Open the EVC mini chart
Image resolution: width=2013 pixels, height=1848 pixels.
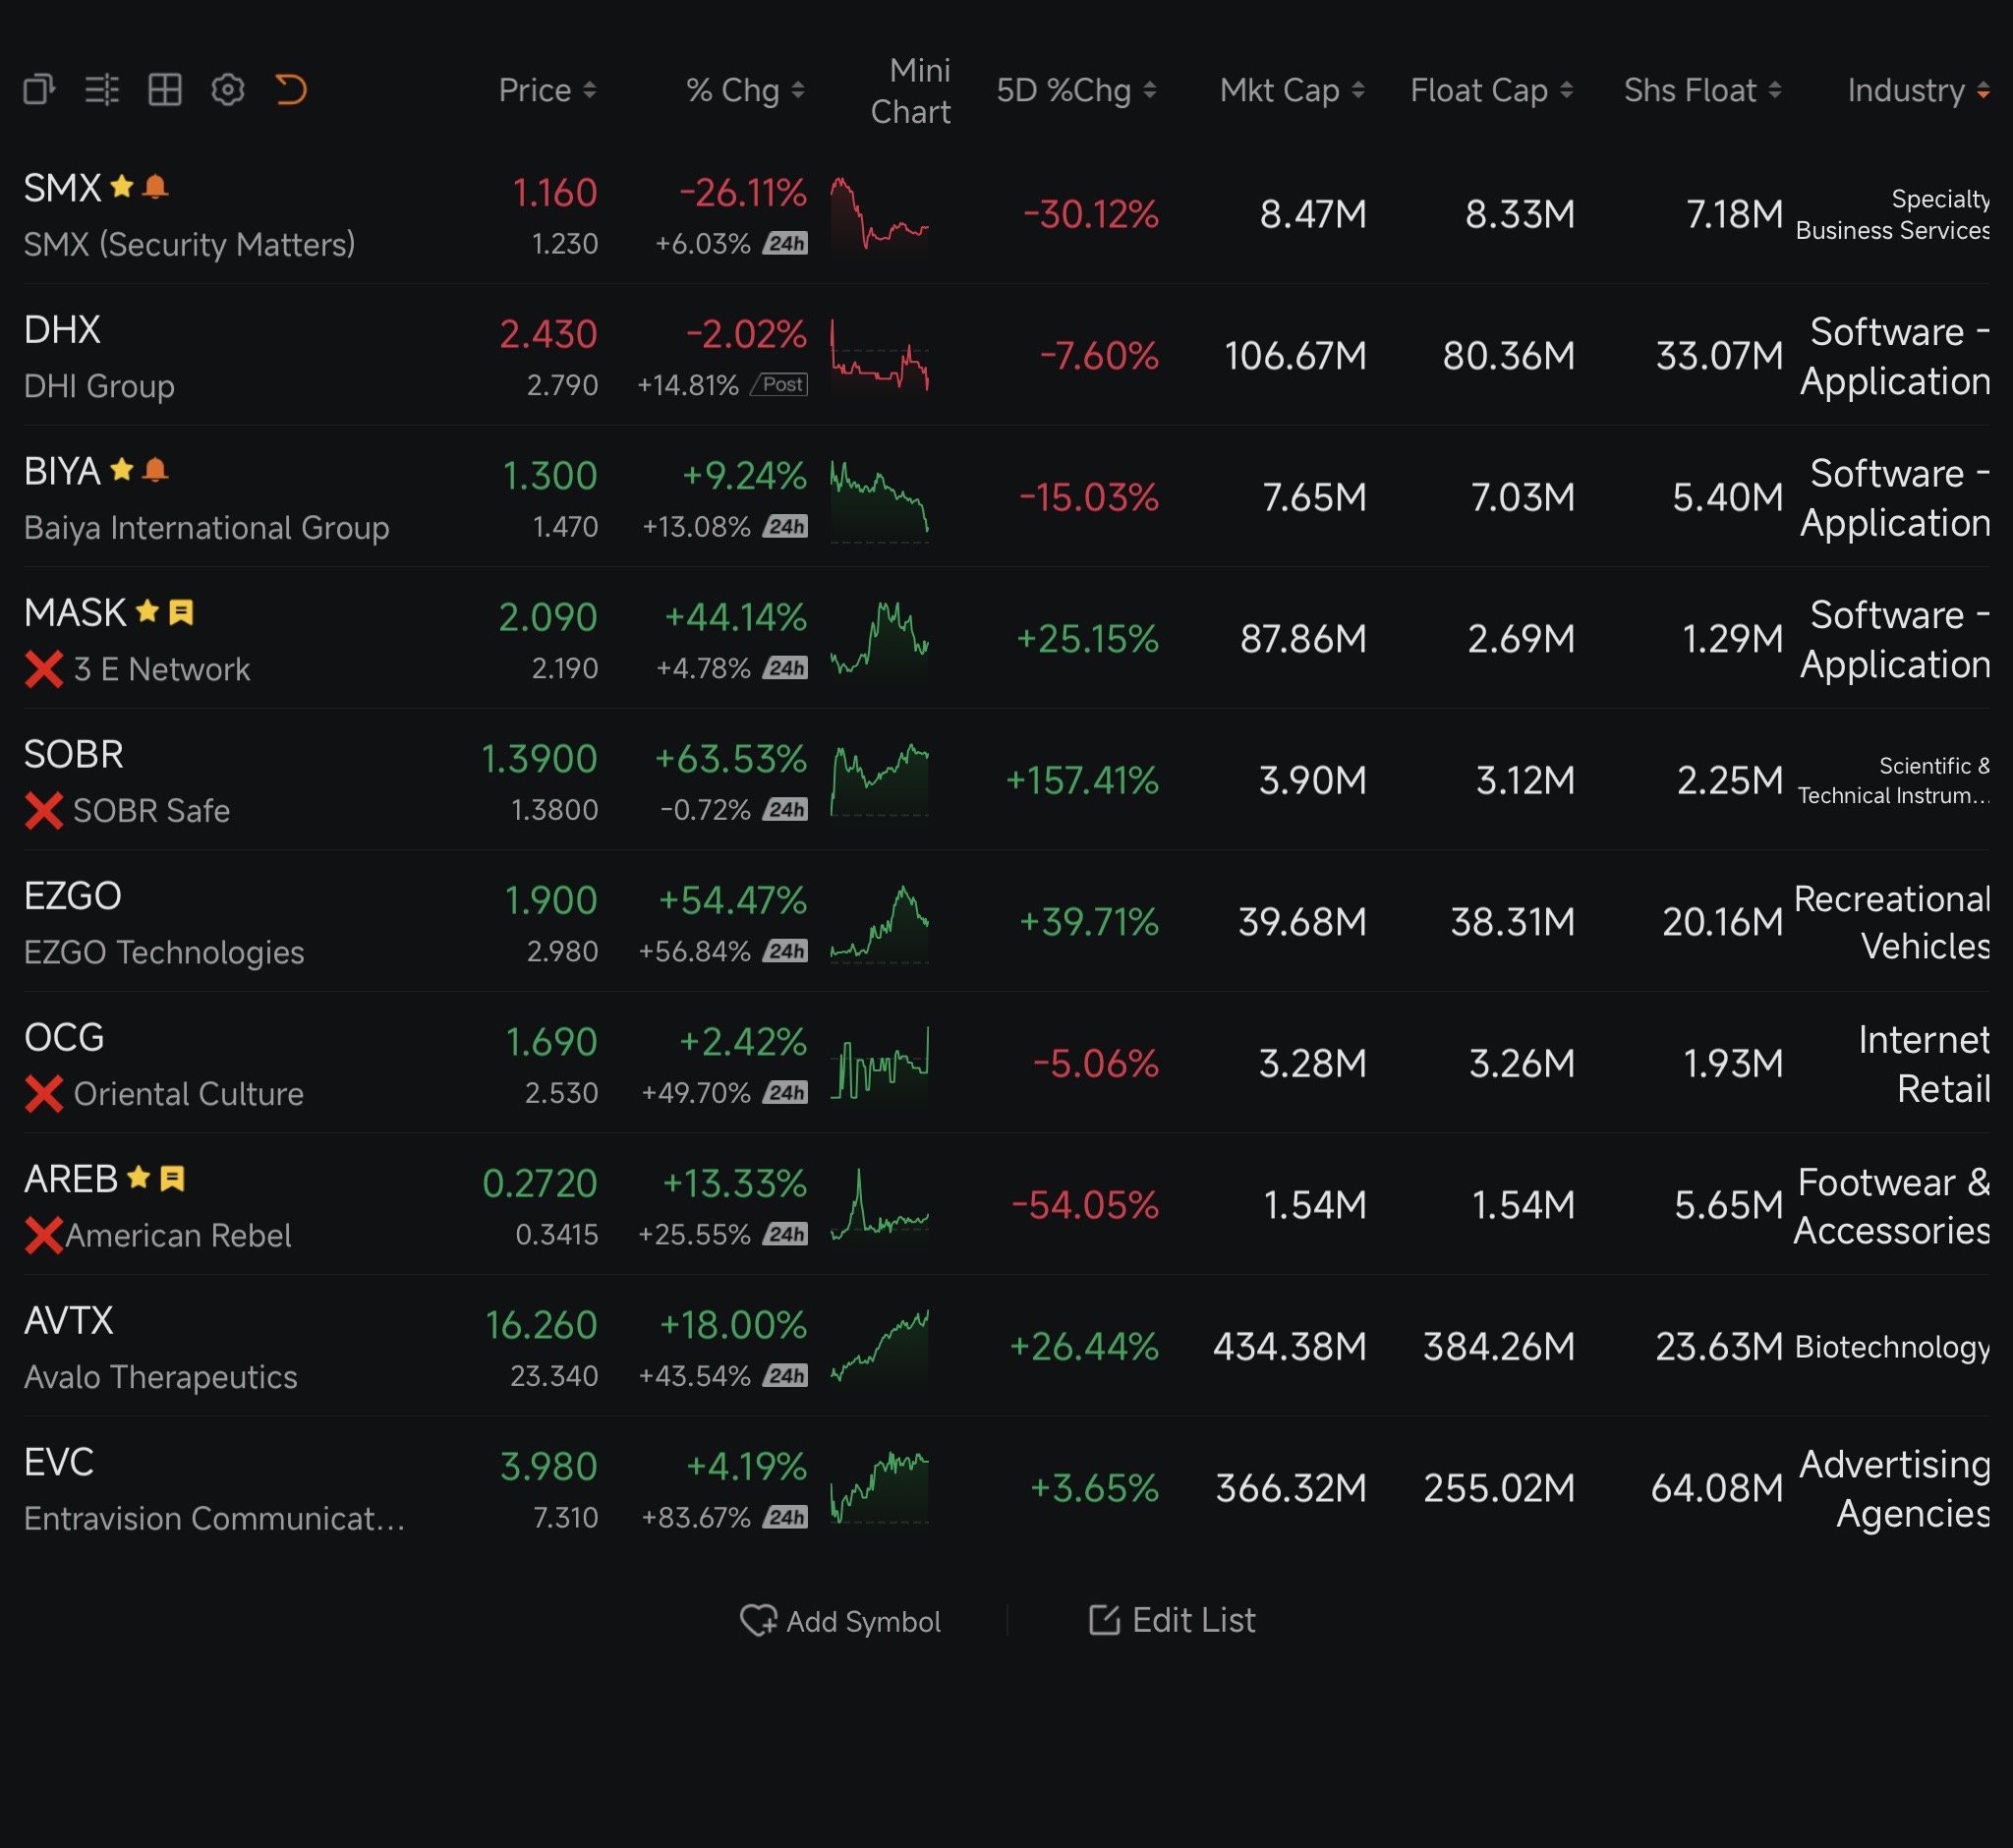880,1488
